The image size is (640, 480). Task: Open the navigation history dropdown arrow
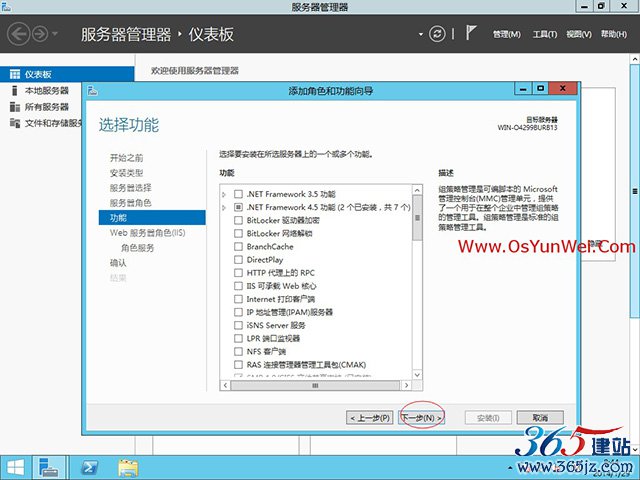pyautogui.click(x=55, y=34)
